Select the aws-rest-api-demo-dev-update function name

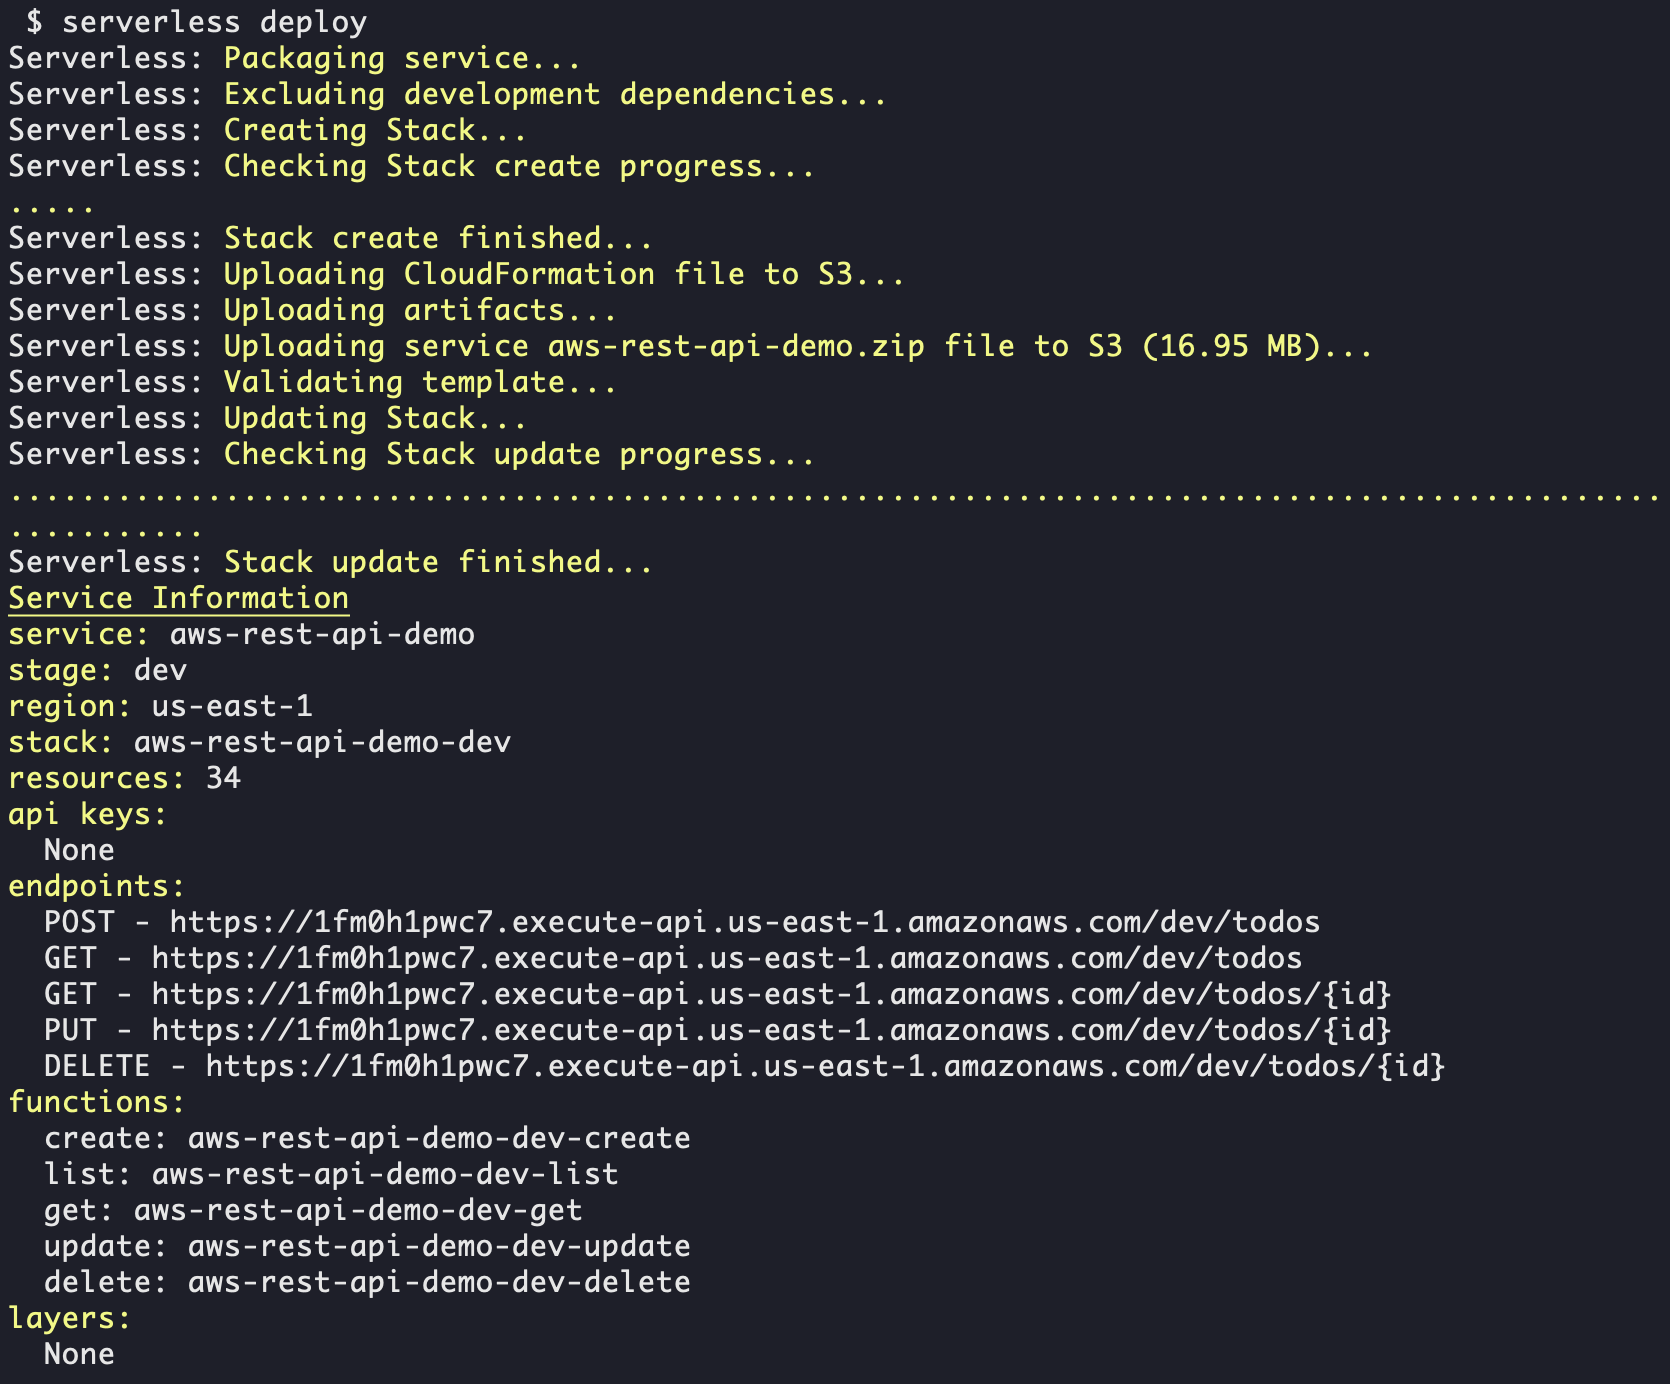coord(439,1246)
